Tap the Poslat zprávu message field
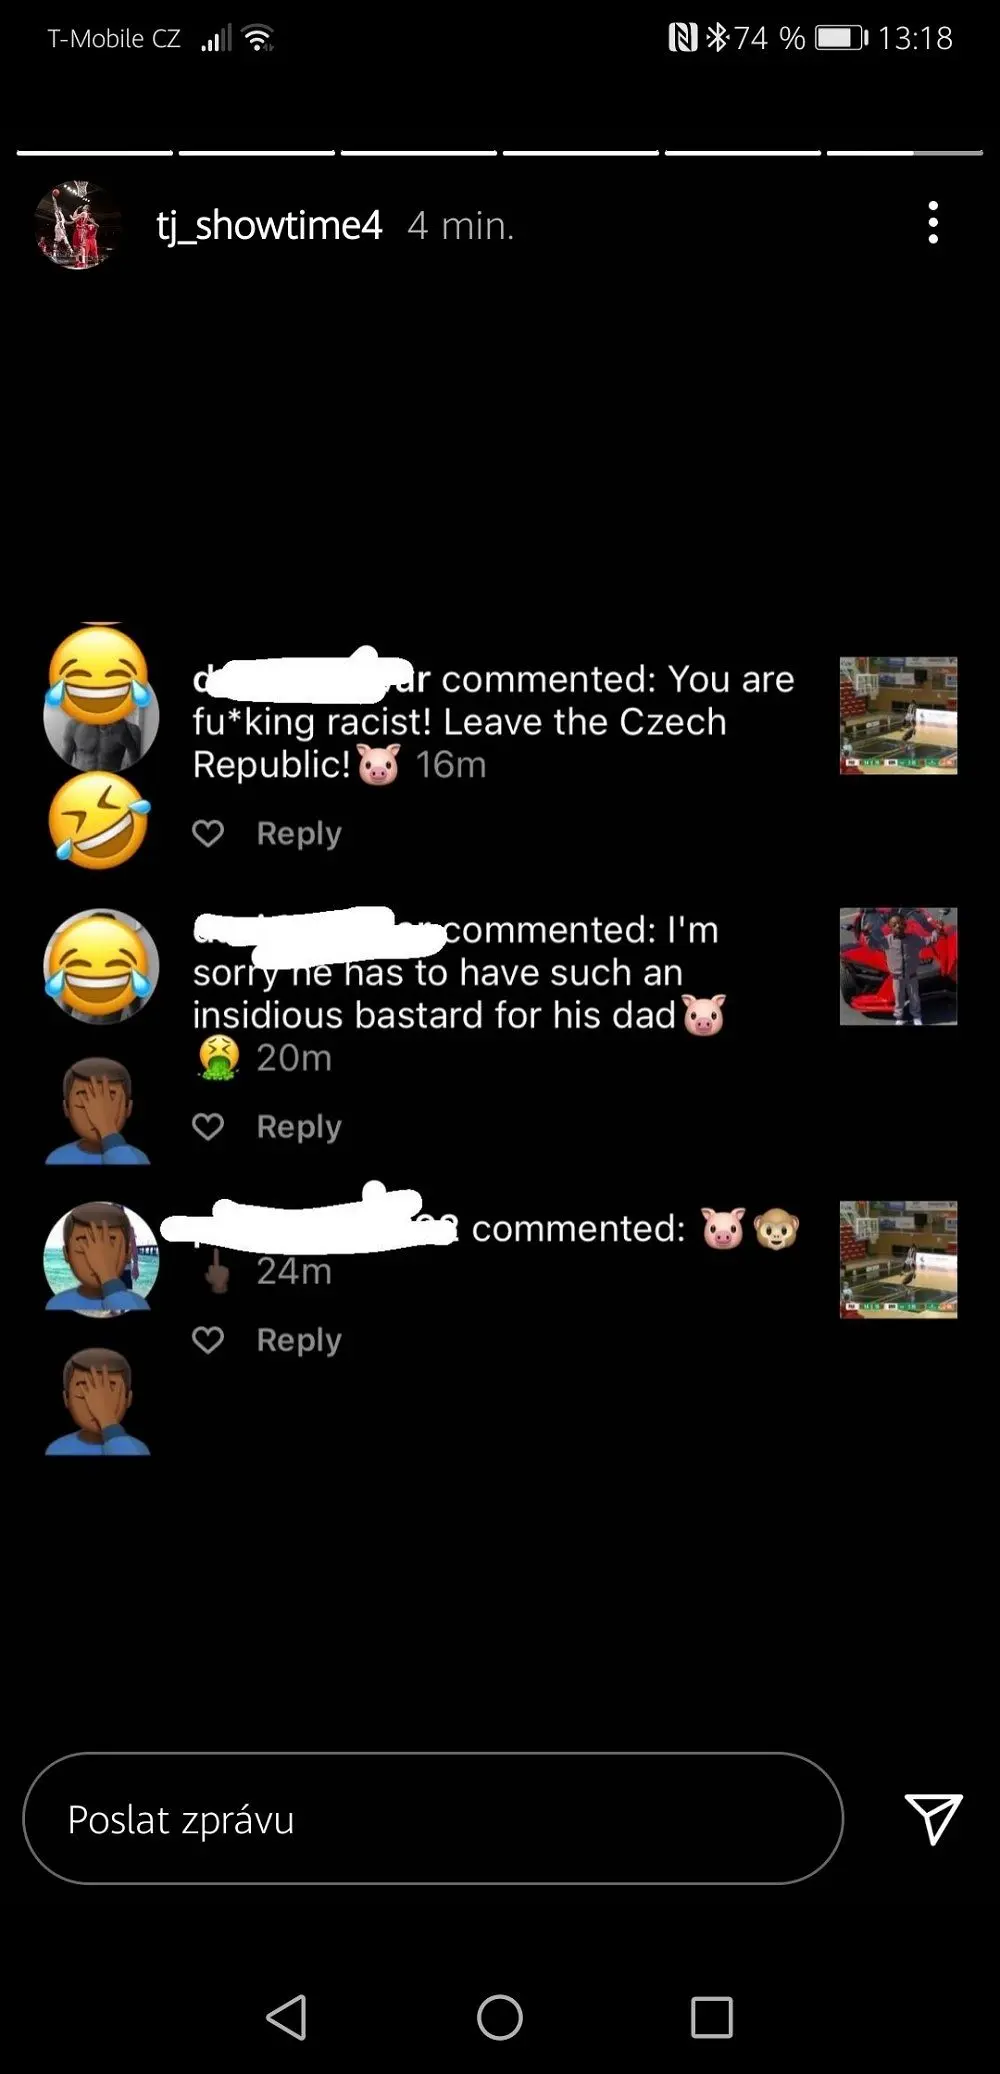 (x=433, y=1818)
